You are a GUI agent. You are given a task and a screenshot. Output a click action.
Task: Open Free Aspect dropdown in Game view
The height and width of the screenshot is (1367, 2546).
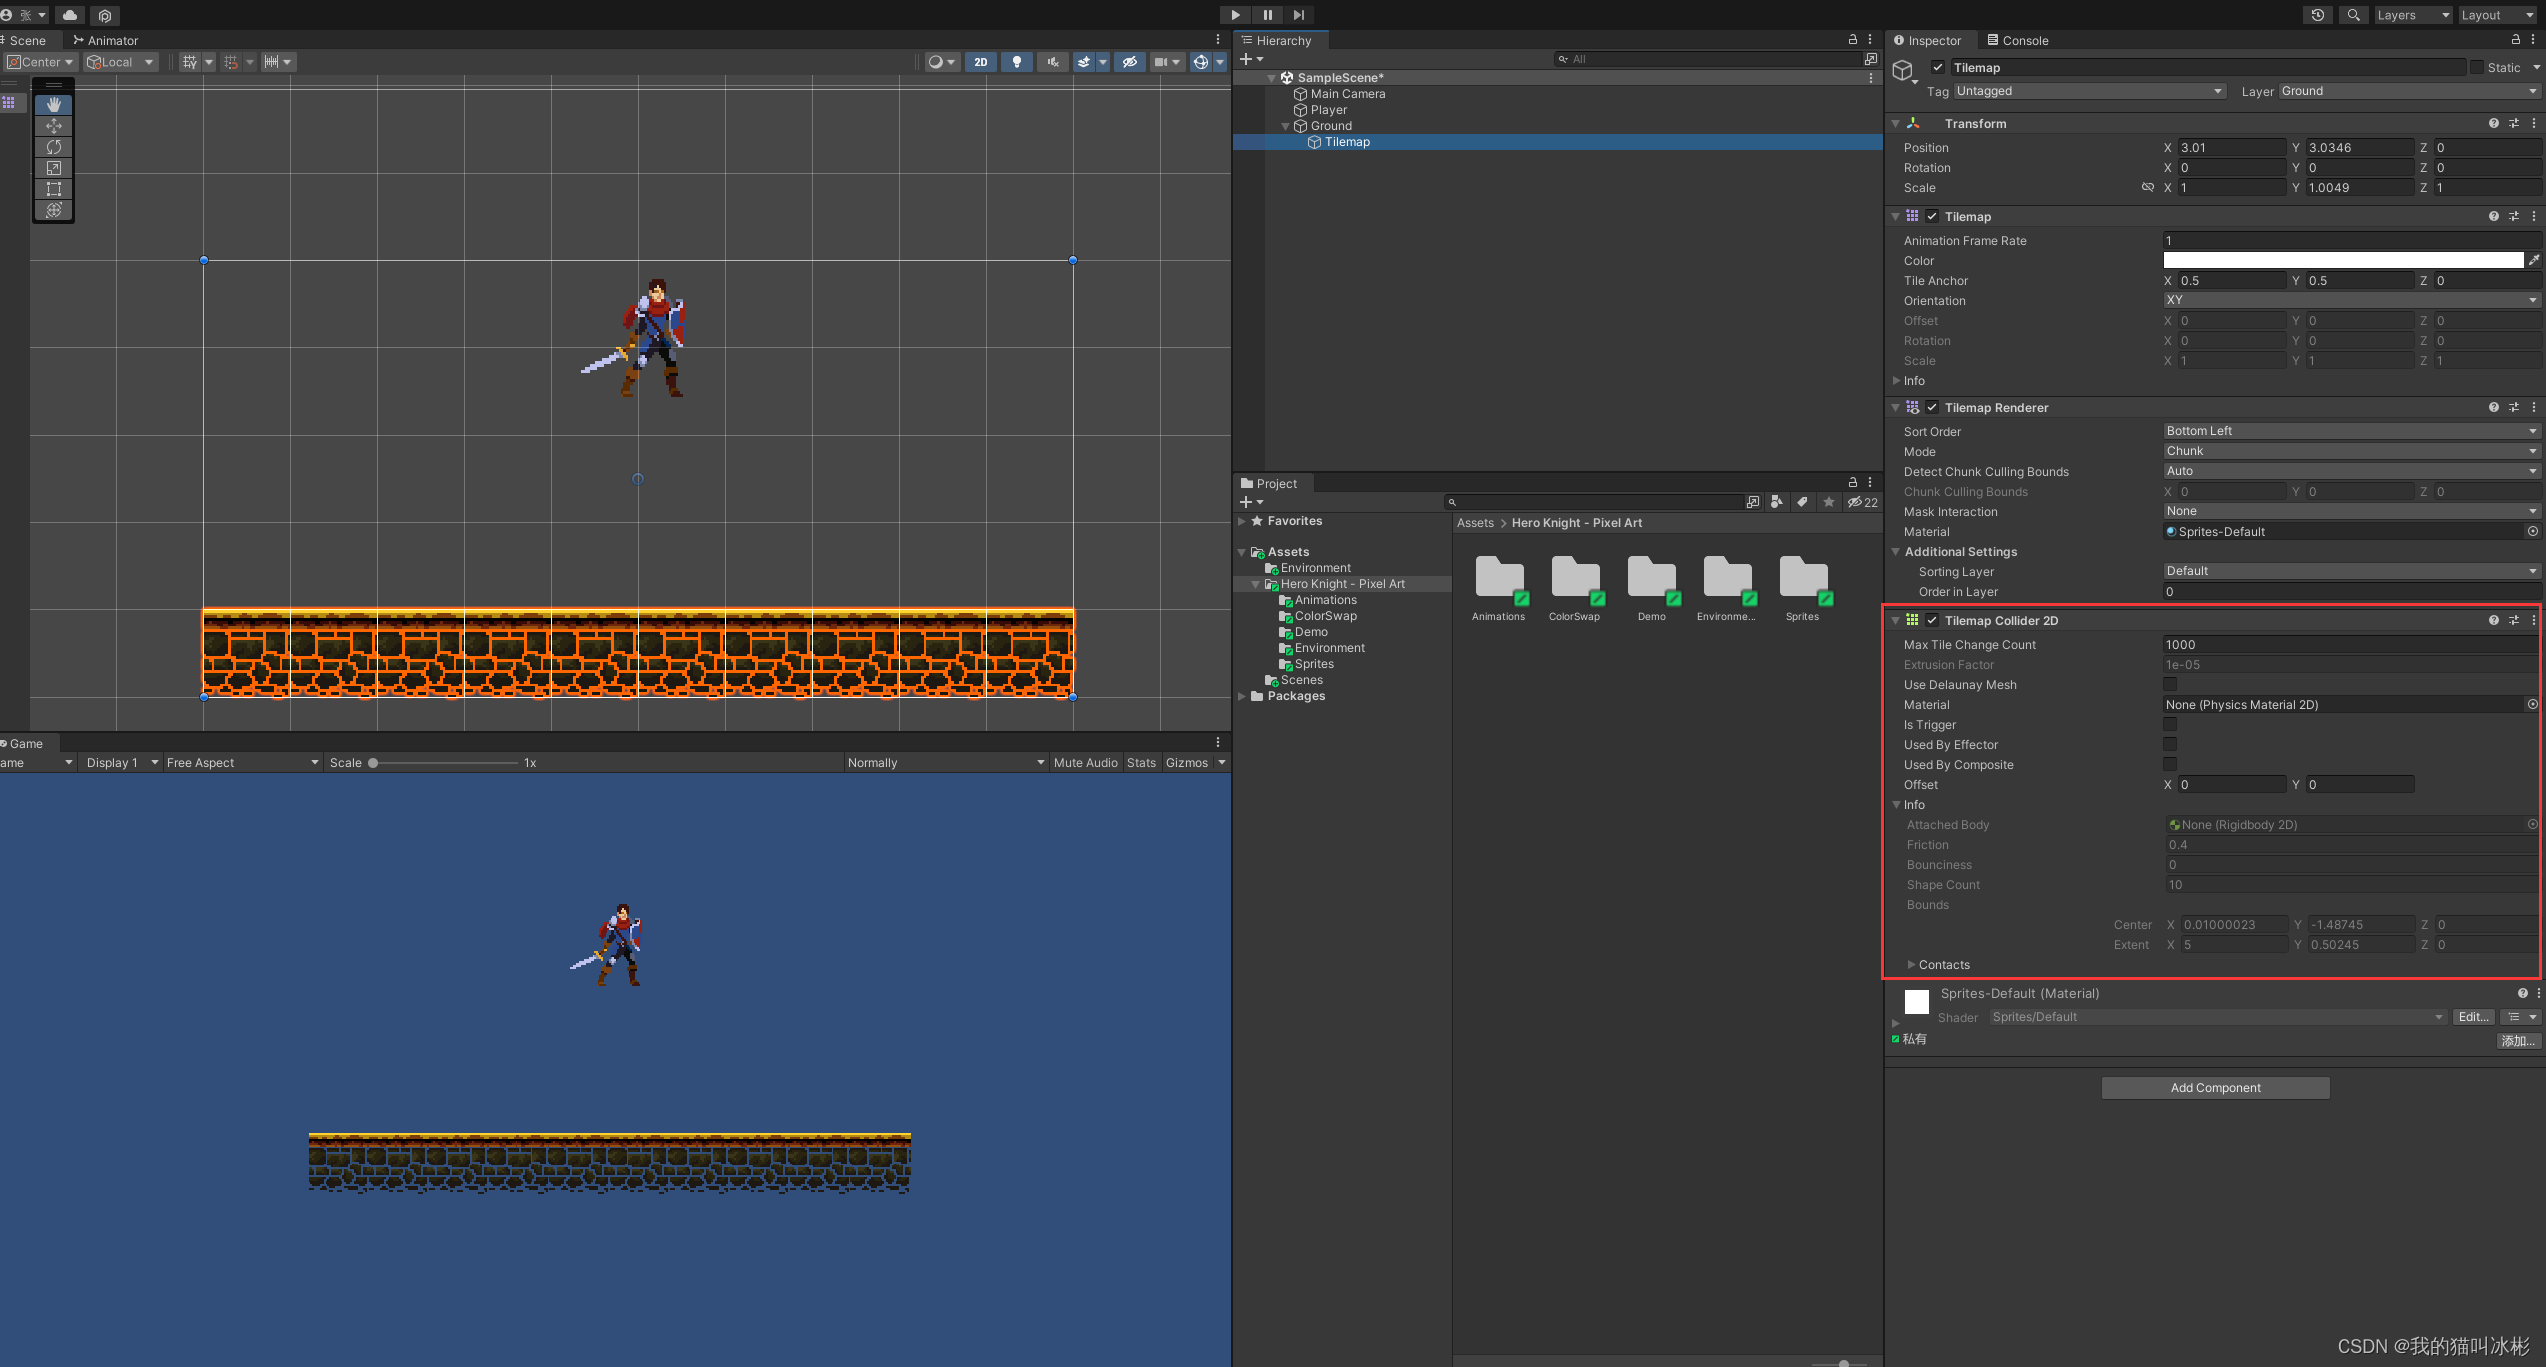tap(242, 763)
